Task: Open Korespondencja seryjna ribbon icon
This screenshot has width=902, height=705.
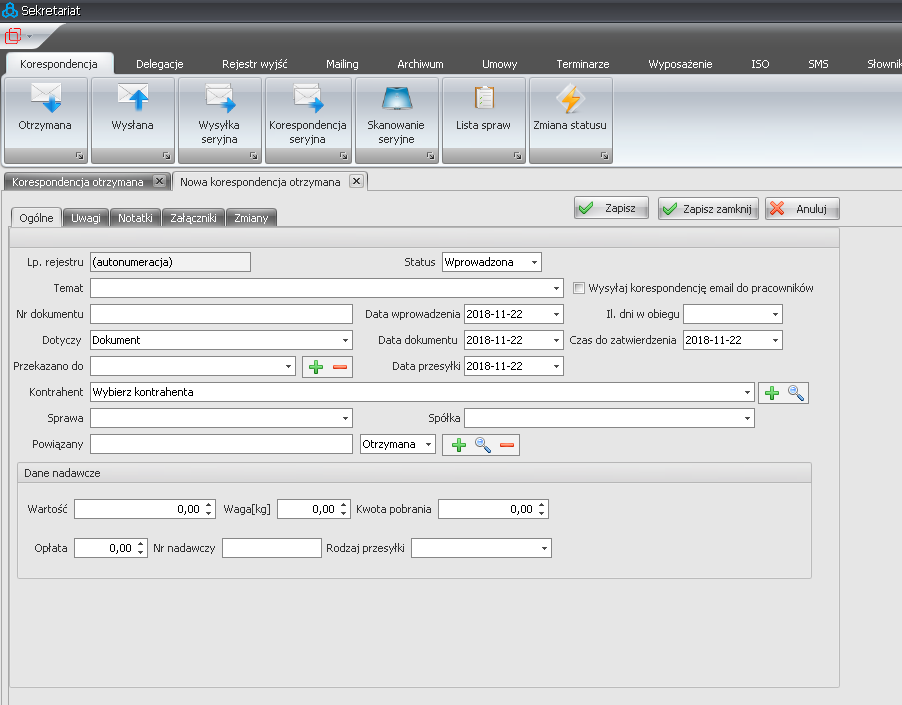Action: click(308, 98)
